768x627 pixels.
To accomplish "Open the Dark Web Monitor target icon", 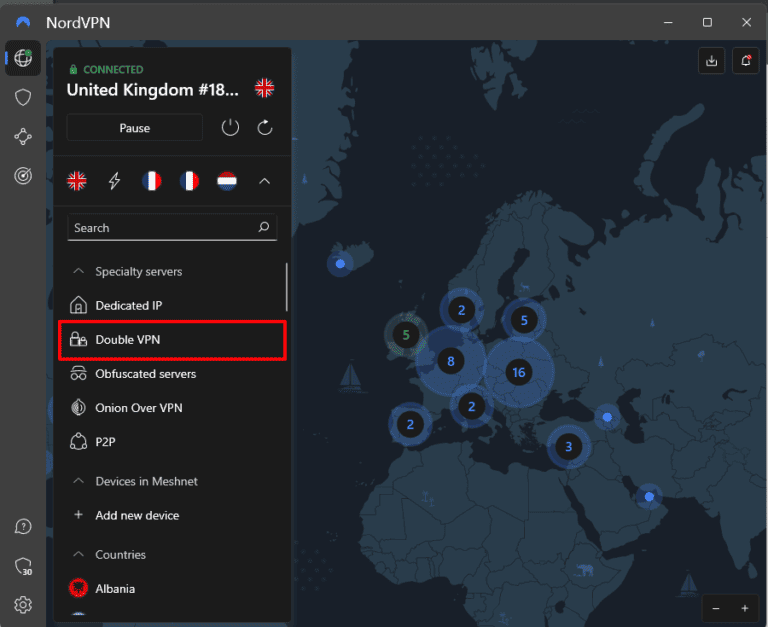I will [x=23, y=175].
